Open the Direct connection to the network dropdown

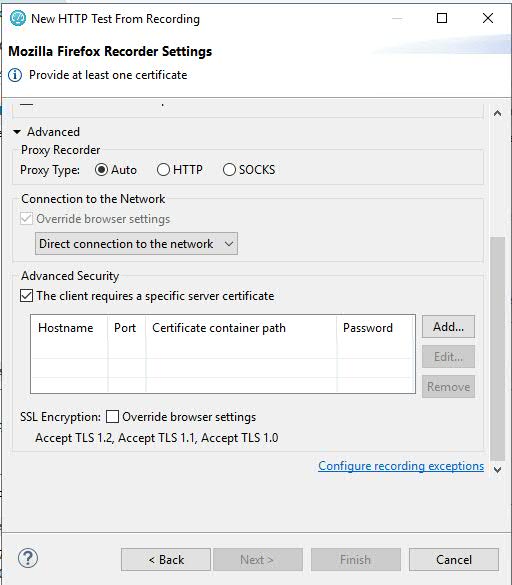tap(136, 244)
